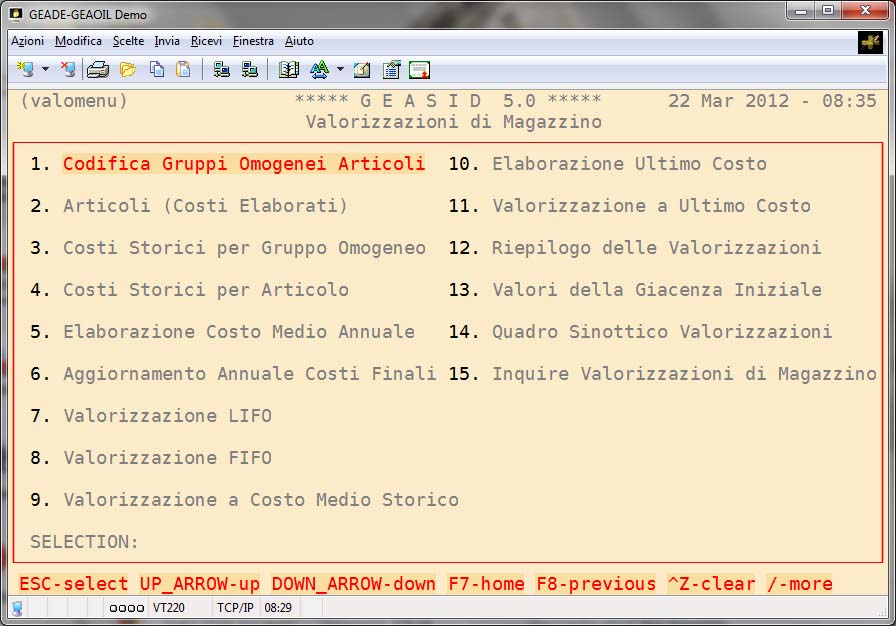896x626 pixels.
Task: Click the ESC-select function key label
Action: click(x=74, y=584)
